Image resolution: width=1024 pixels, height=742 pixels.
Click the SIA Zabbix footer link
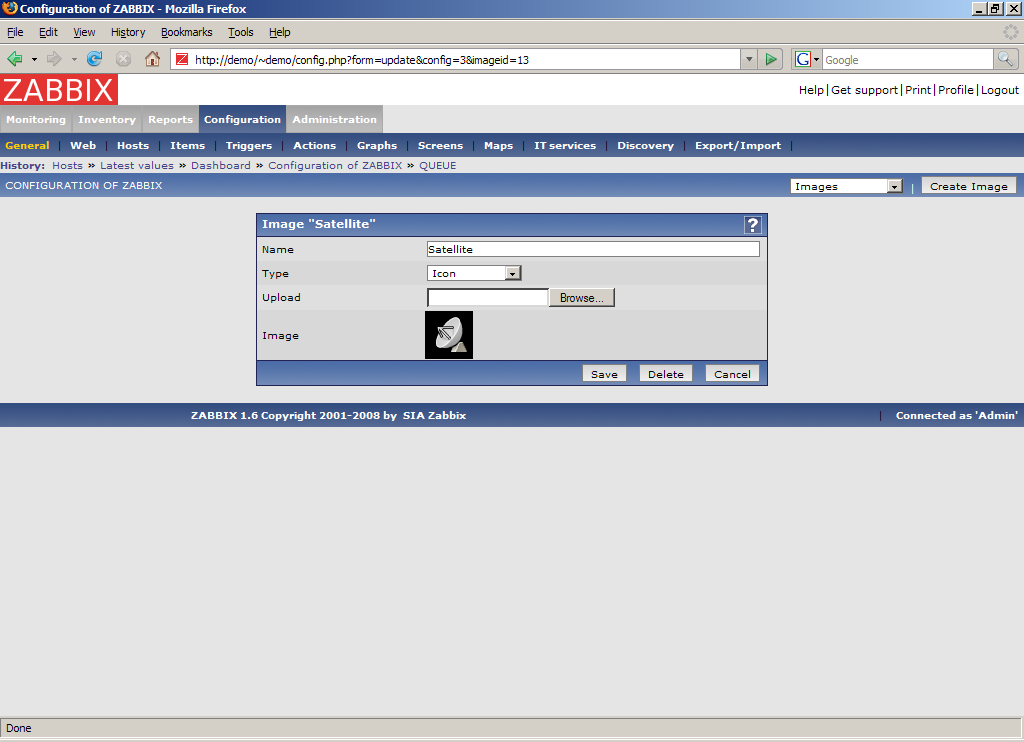(434, 415)
